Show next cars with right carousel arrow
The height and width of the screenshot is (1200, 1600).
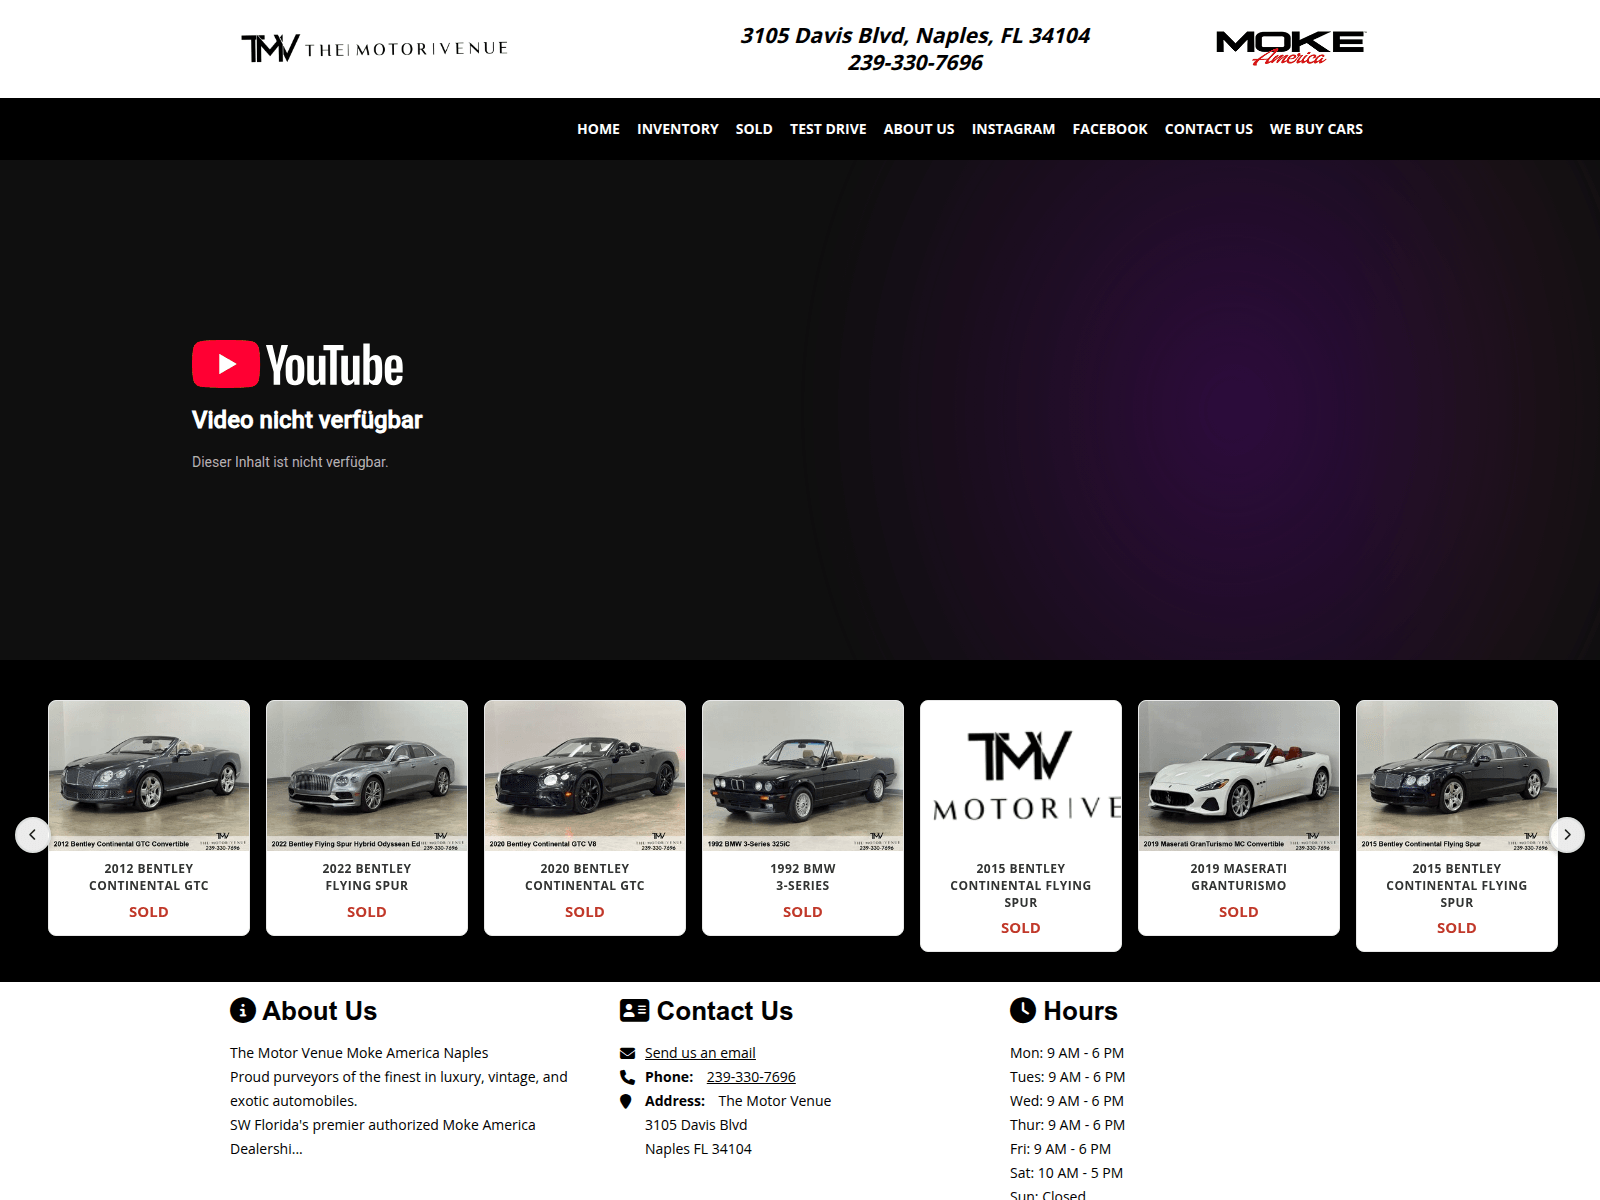pyautogui.click(x=1567, y=835)
